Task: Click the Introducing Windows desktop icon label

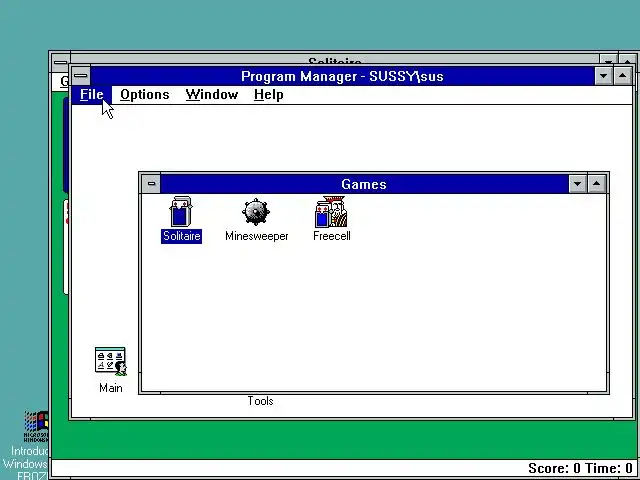Action: click(x=25, y=463)
